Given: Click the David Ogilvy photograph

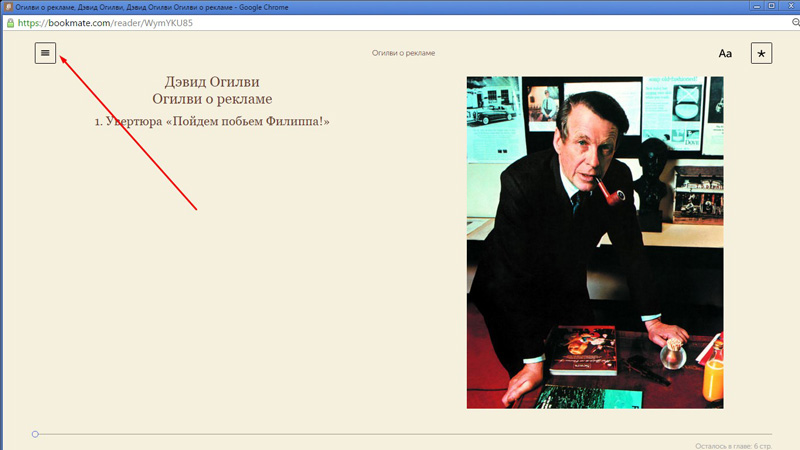Looking at the screenshot, I should [595, 242].
